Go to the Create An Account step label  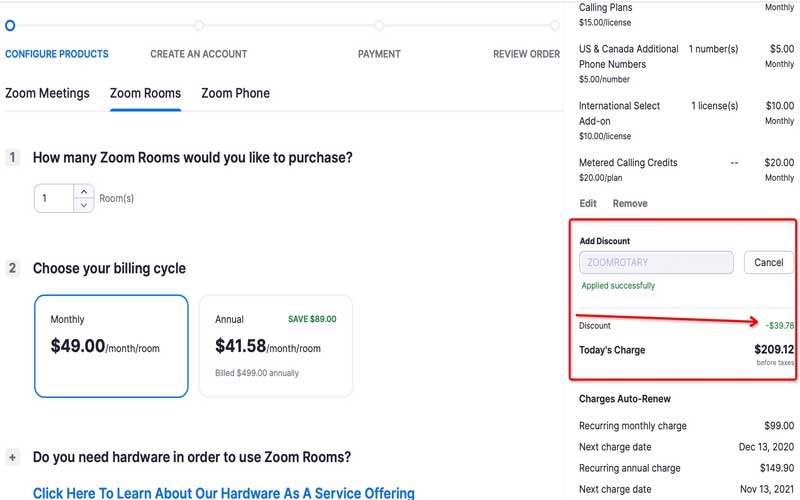198,54
